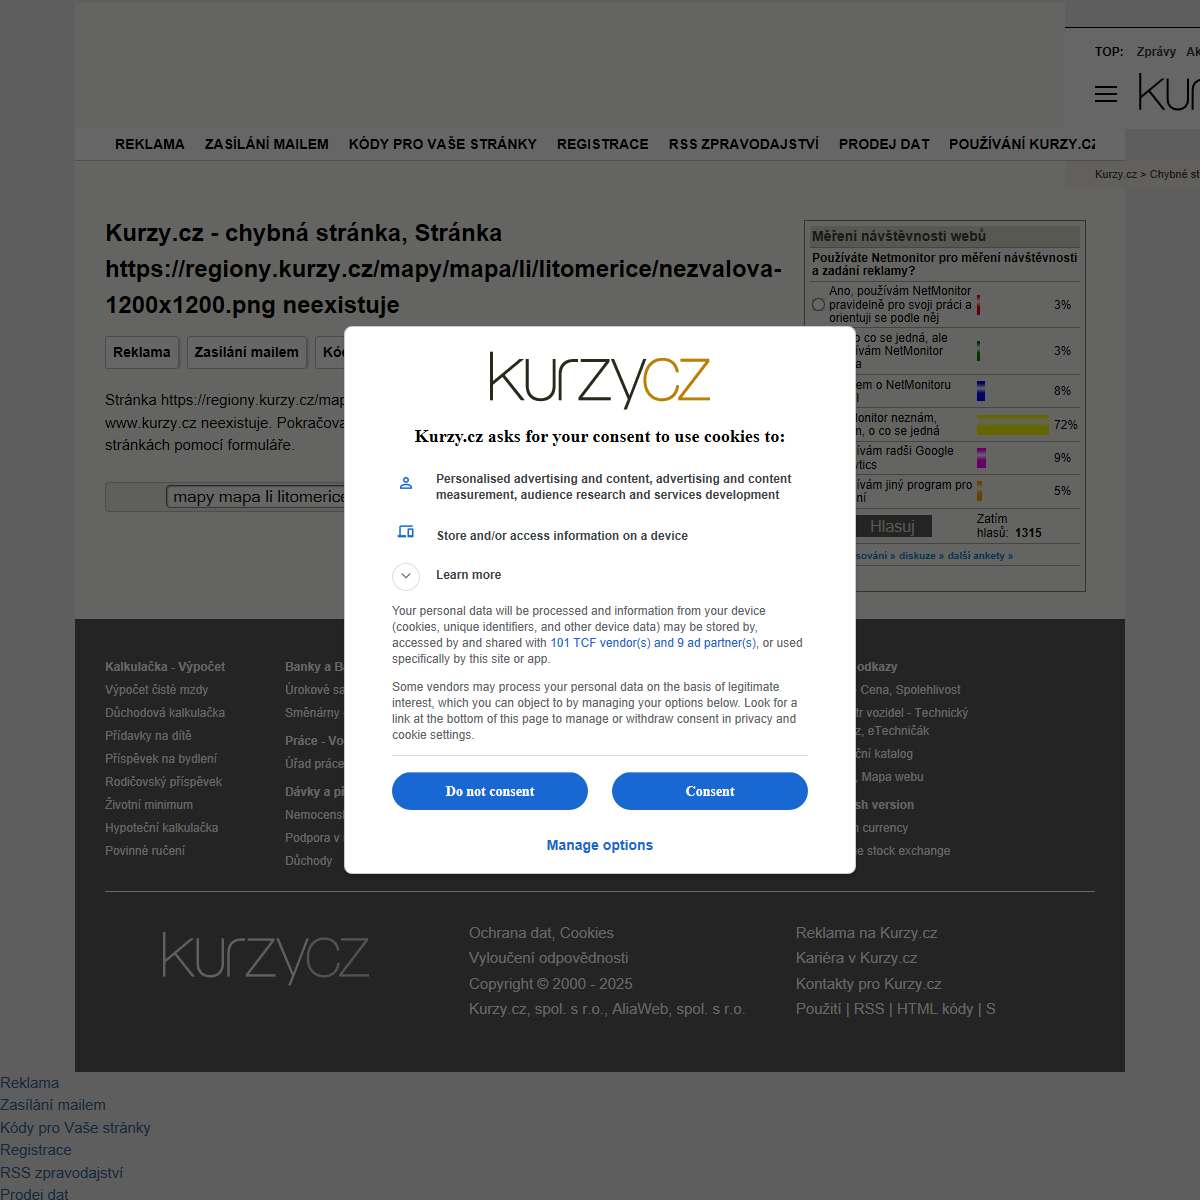Click the bottom-left Registrace link
The height and width of the screenshot is (1200, 1200).
(x=36, y=1150)
